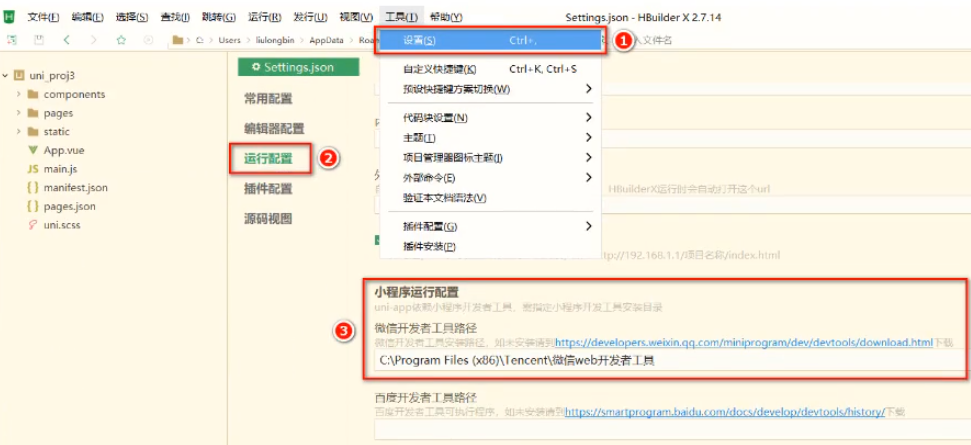Image resolution: width=971 pixels, height=445 pixels.
Task: Click the uni_proj3 project icon
Action: pyautogui.click(x=19, y=76)
